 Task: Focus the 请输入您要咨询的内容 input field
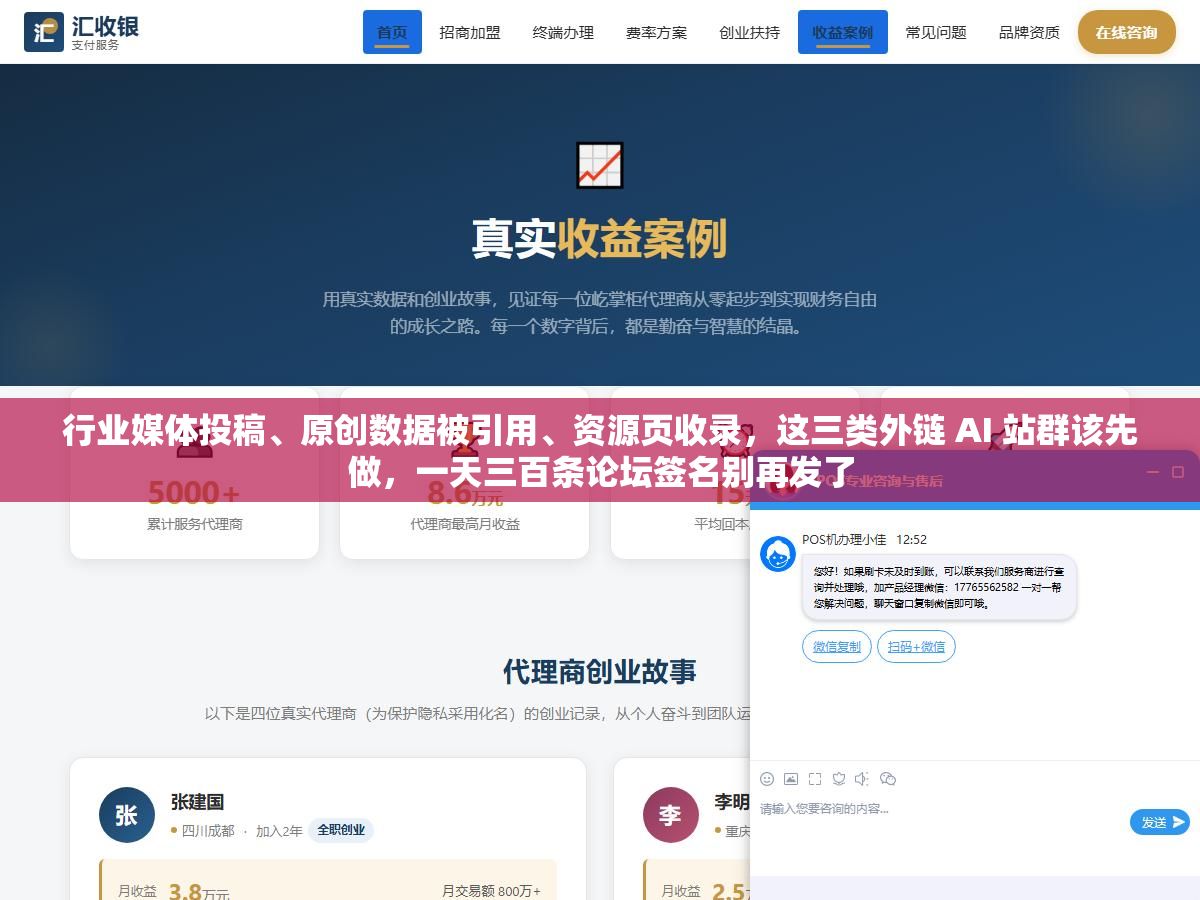[x=940, y=809]
